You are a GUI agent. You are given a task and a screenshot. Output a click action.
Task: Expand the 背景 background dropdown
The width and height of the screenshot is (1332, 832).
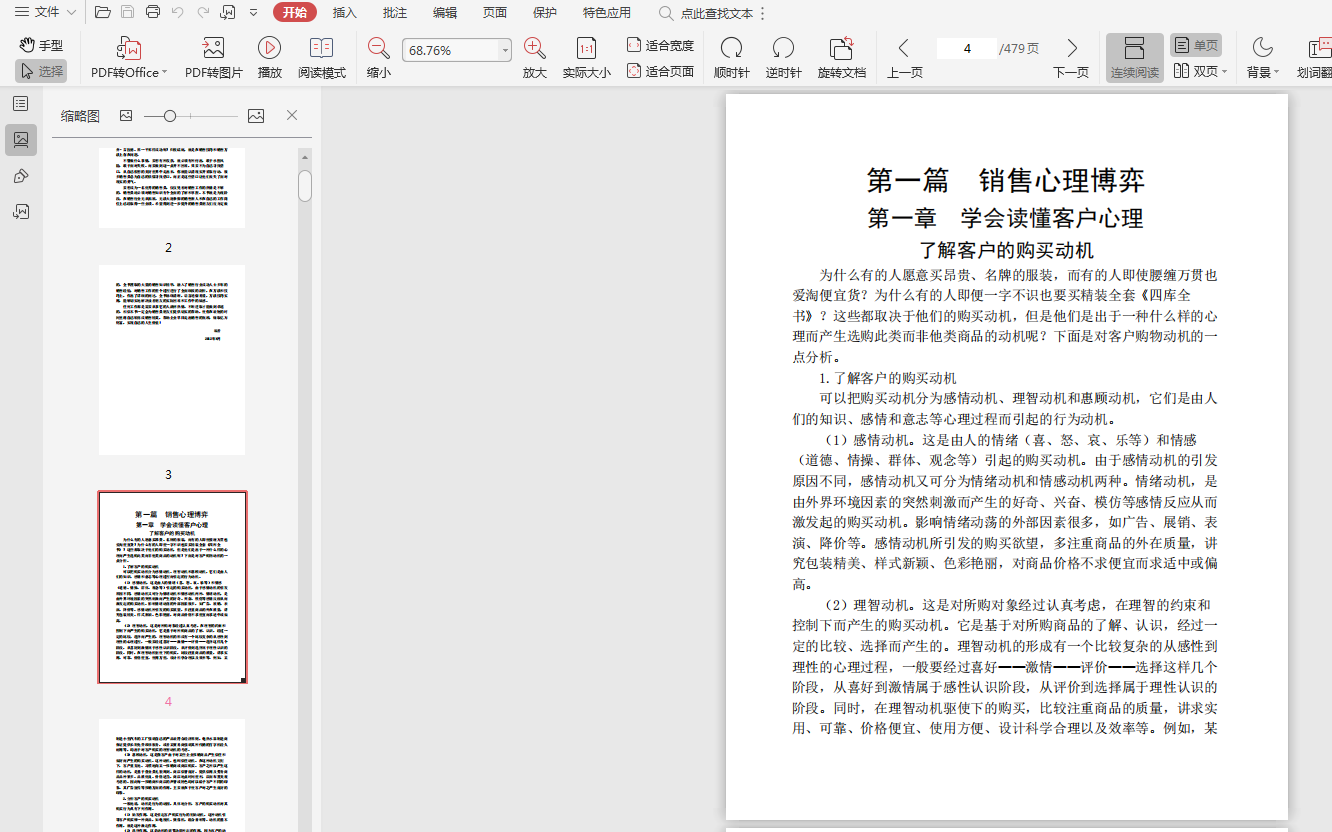click(x=1276, y=72)
